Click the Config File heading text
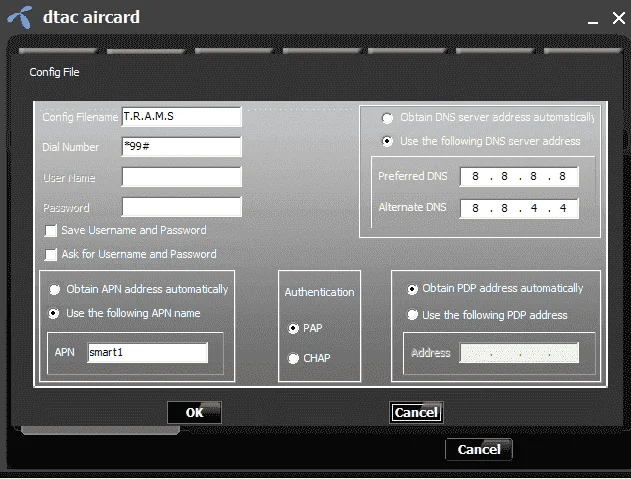This screenshot has width=631, height=479. pos(54,72)
